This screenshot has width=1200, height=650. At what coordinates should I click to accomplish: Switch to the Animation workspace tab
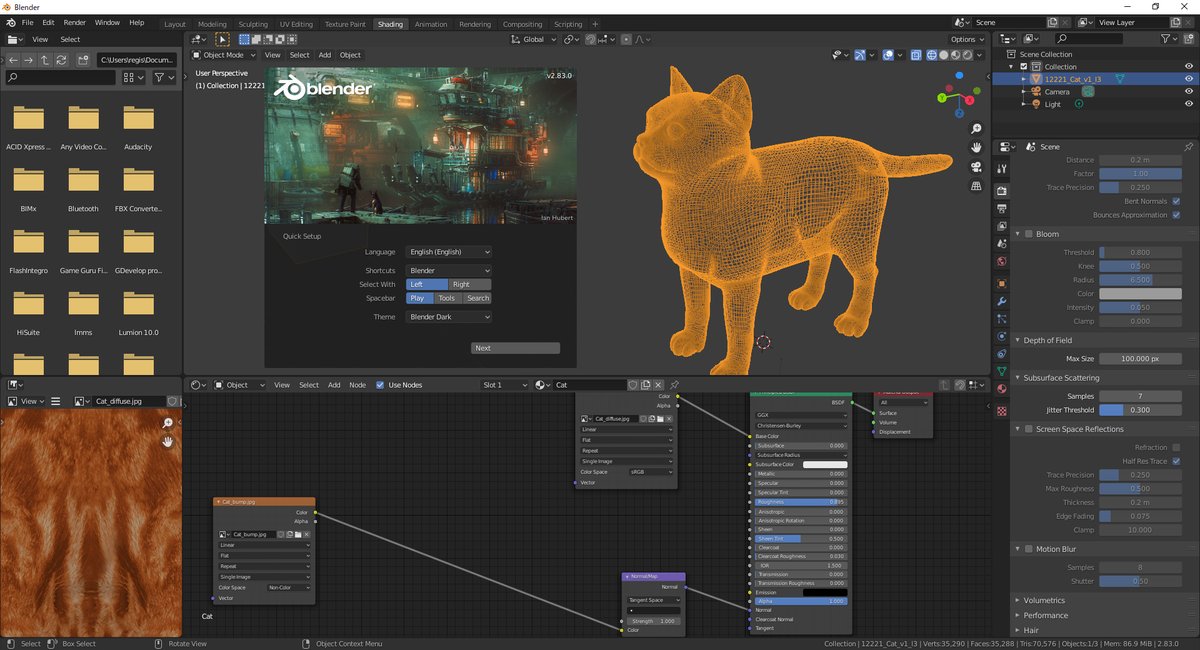point(430,23)
